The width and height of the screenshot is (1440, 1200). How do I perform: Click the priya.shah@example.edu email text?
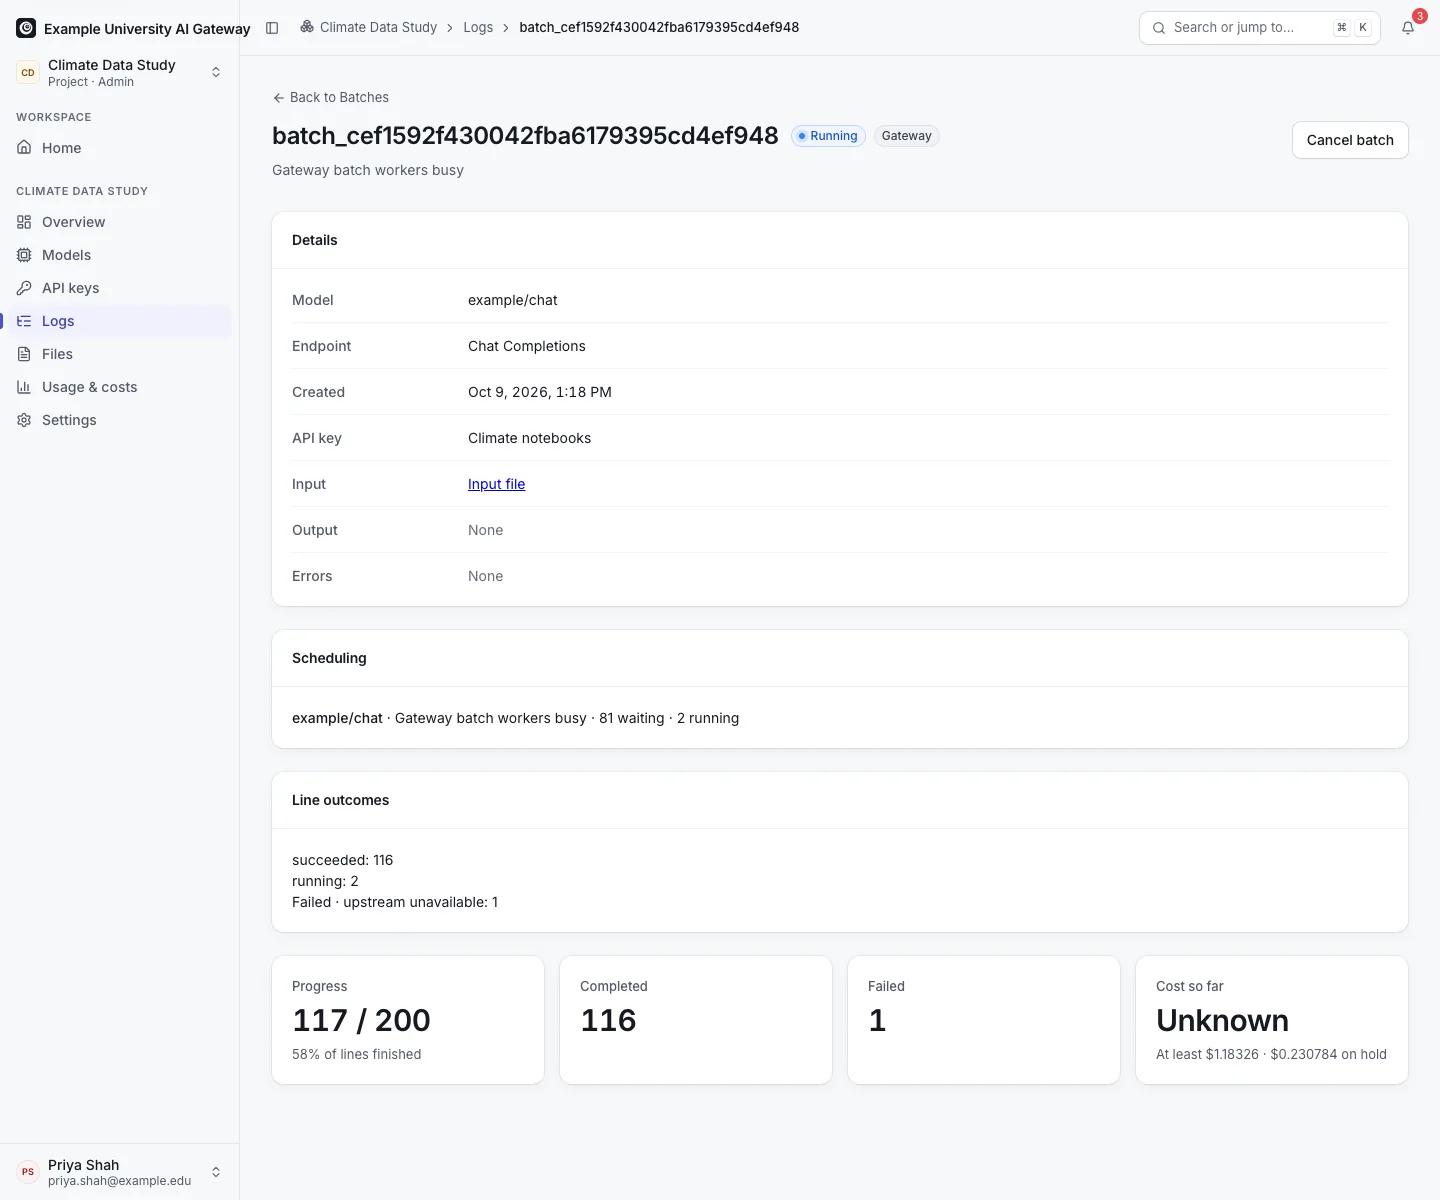pyautogui.click(x=119, y=1181)
